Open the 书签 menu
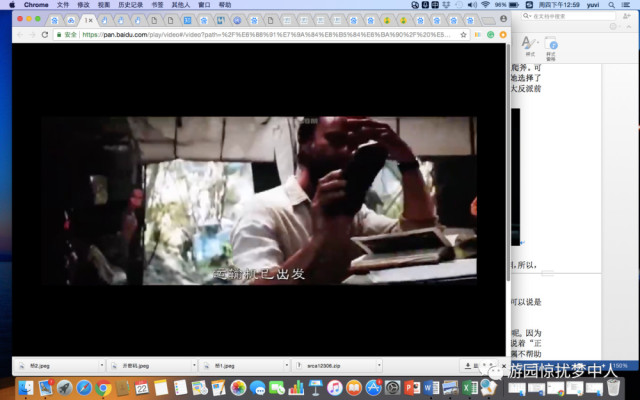Image resolution: width=640 pixels, height=400 pixels. click(158, 5)
